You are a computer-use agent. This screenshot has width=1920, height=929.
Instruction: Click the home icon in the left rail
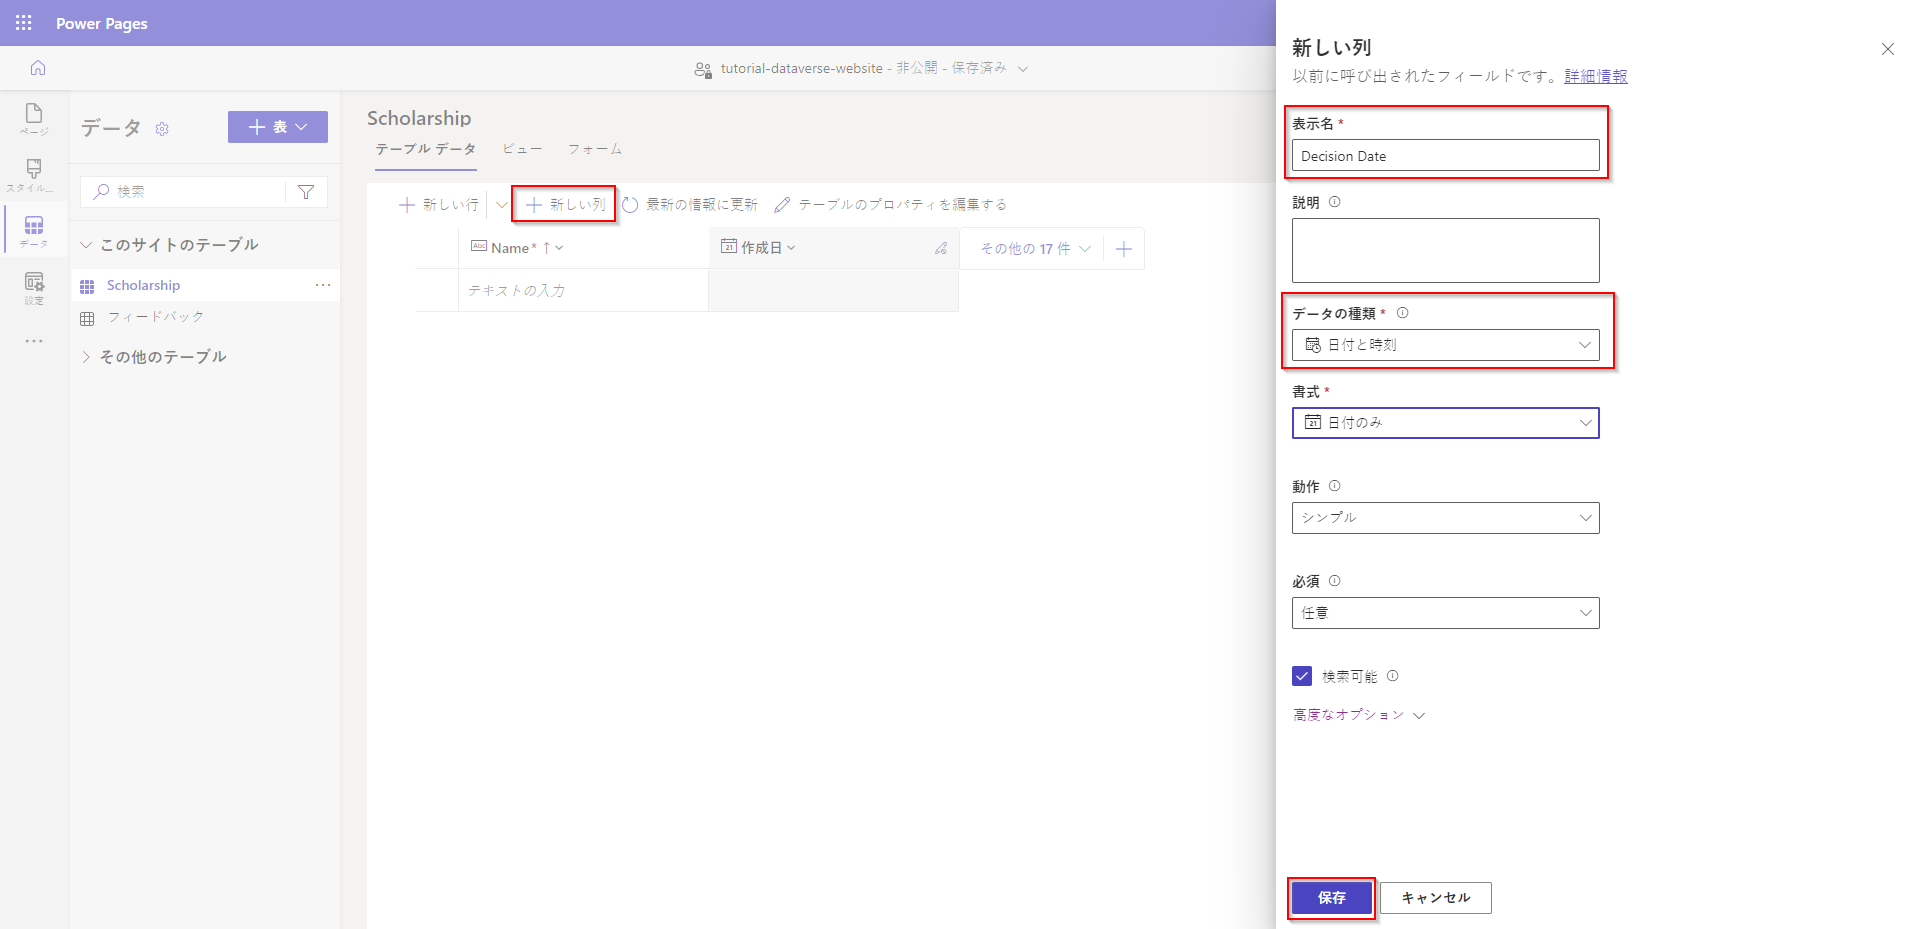point(36,68)
